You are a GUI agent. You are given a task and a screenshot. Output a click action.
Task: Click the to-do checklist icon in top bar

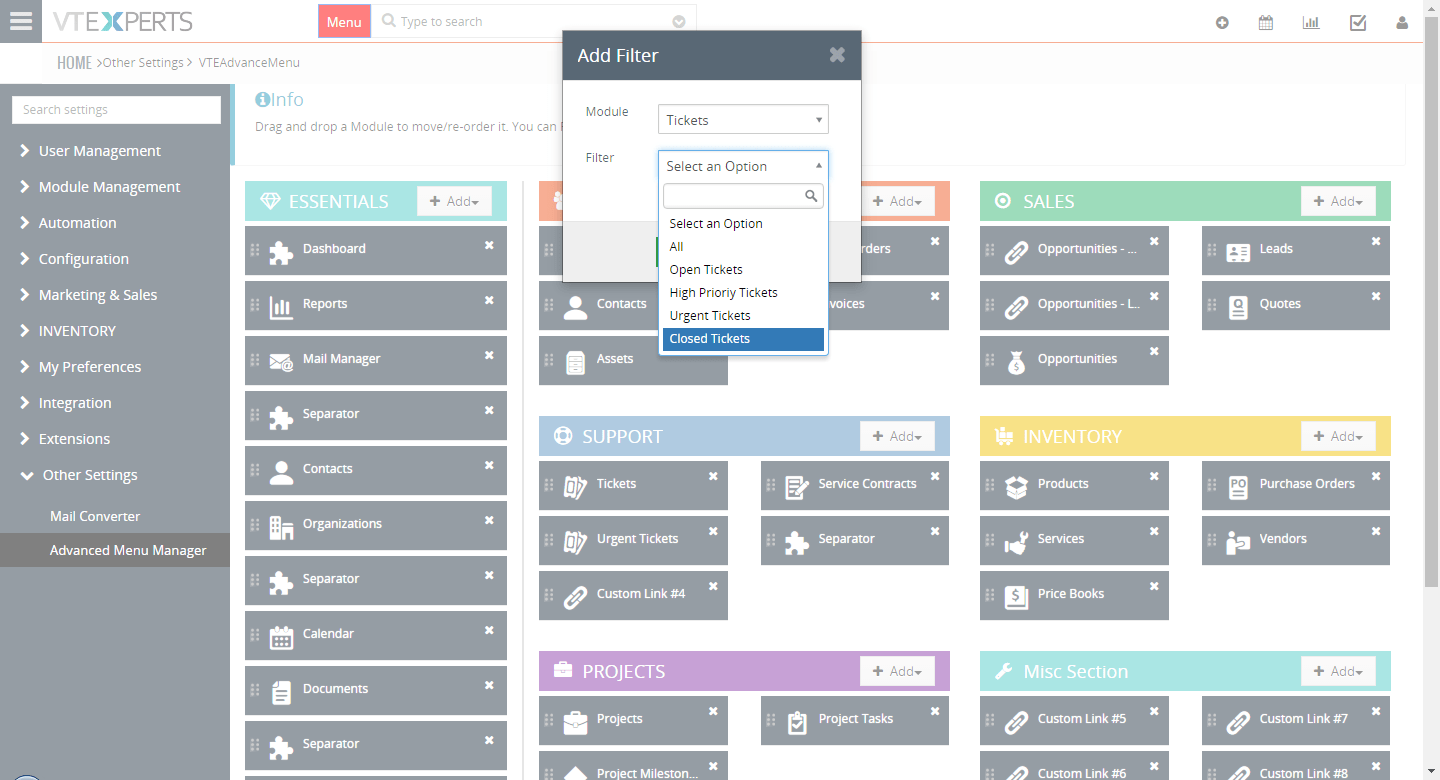[x=1357, y=21]
